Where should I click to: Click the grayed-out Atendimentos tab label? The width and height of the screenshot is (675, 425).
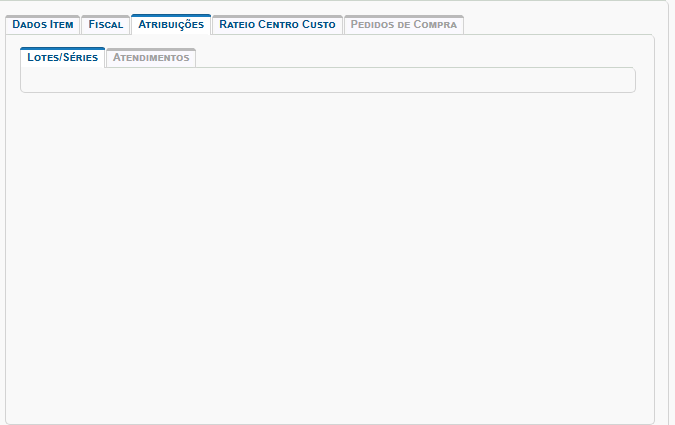tap(151, 58)
